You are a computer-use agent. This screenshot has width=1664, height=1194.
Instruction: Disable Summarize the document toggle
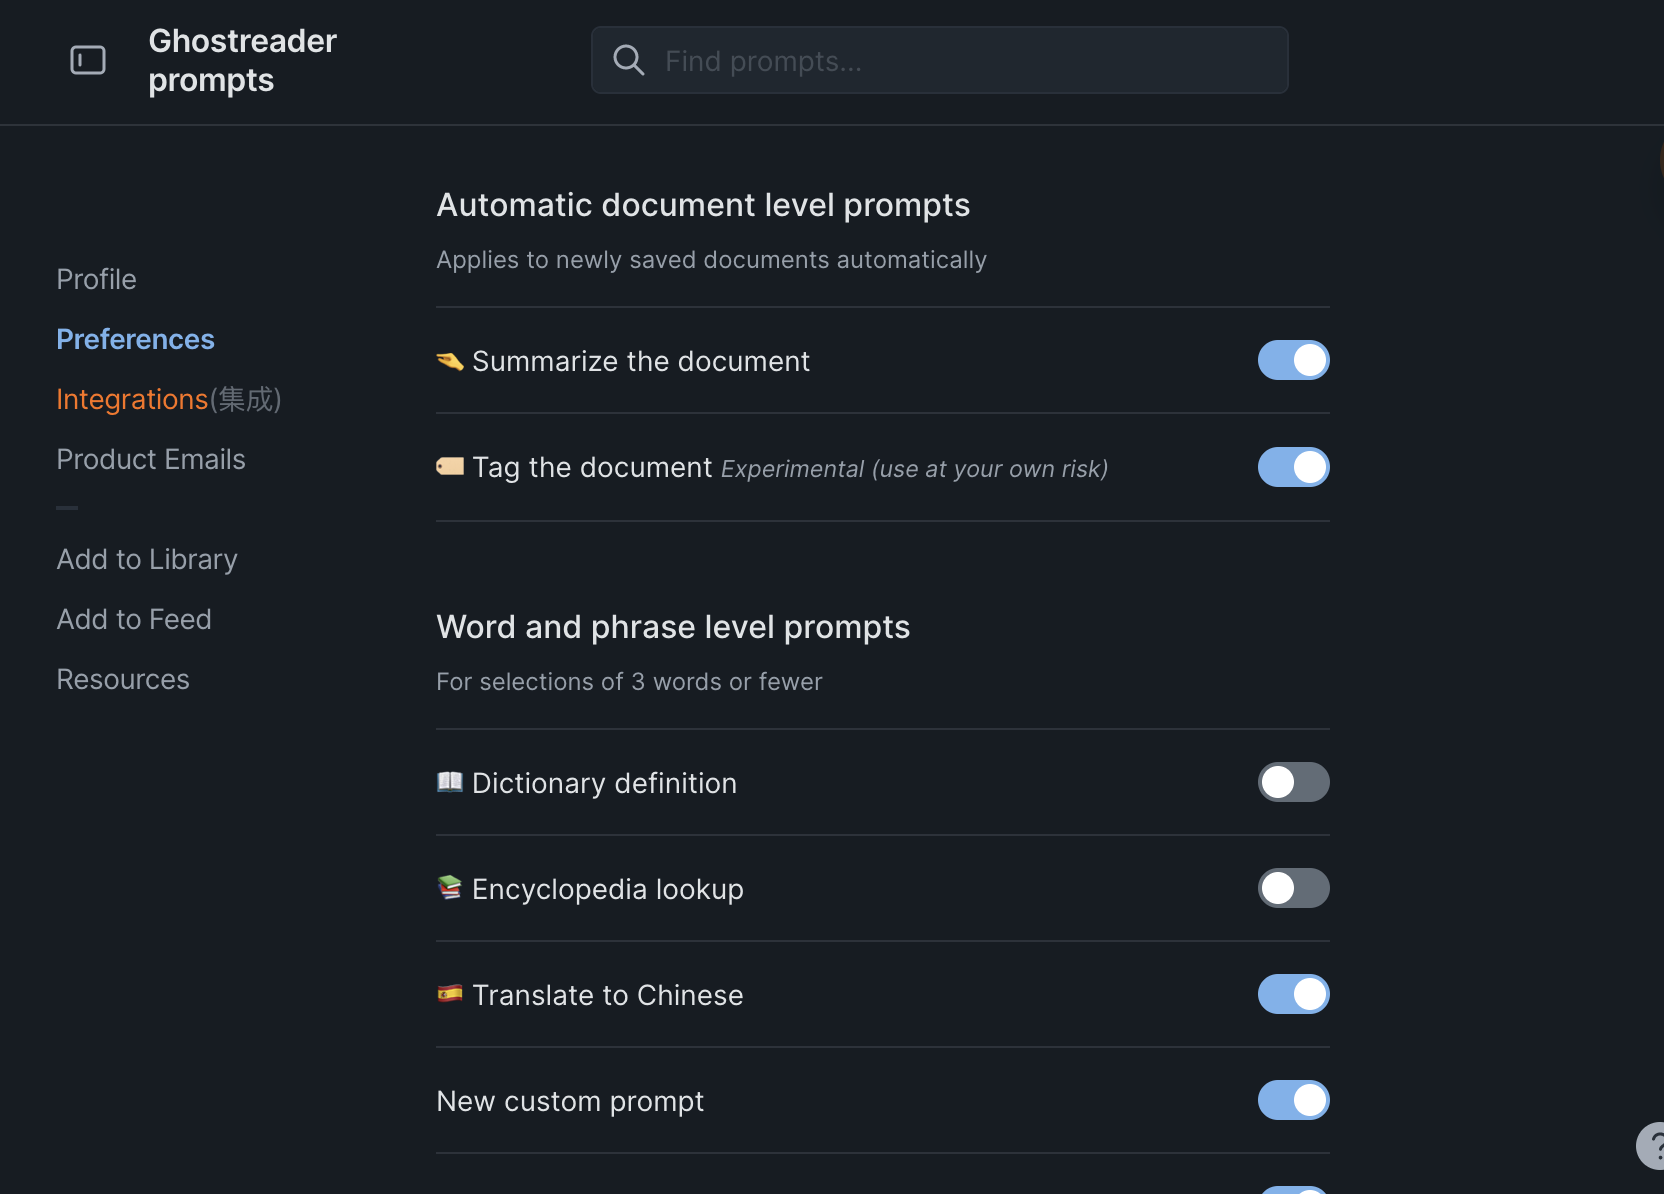pos(1293,360)
